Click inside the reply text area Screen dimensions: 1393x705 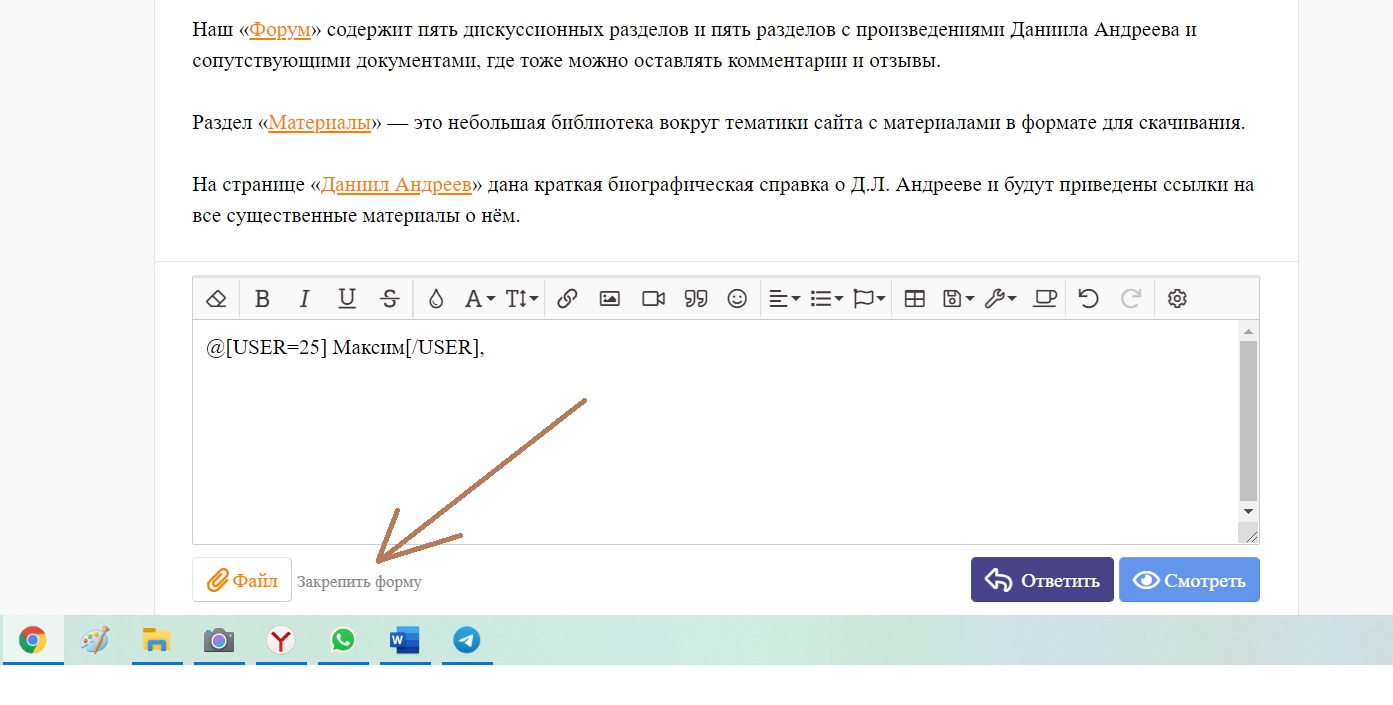point(714,432)
